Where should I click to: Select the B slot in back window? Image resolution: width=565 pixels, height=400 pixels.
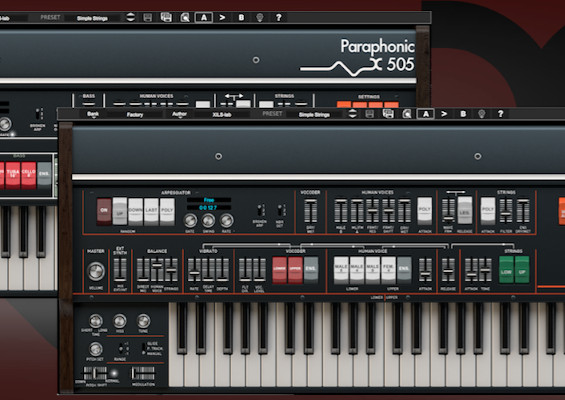(x=241, y=17)
